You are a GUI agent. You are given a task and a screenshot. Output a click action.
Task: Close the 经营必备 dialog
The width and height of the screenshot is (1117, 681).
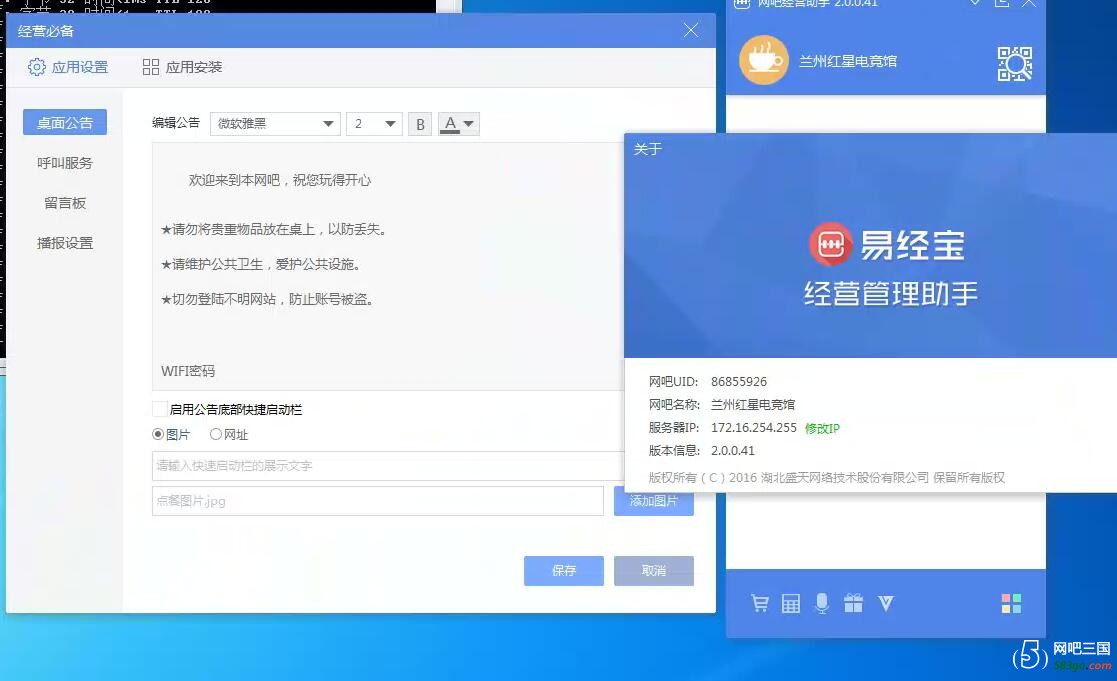coord(691,30)
